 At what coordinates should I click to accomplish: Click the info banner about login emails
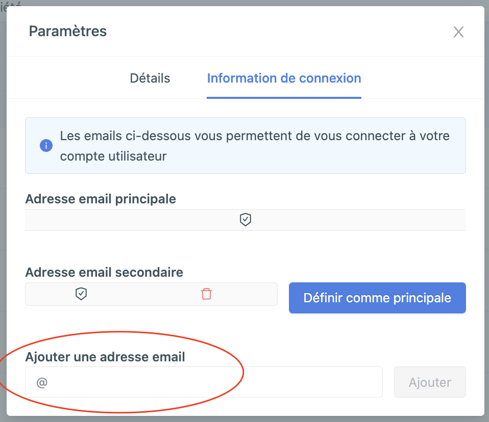(x=245, y=145)
